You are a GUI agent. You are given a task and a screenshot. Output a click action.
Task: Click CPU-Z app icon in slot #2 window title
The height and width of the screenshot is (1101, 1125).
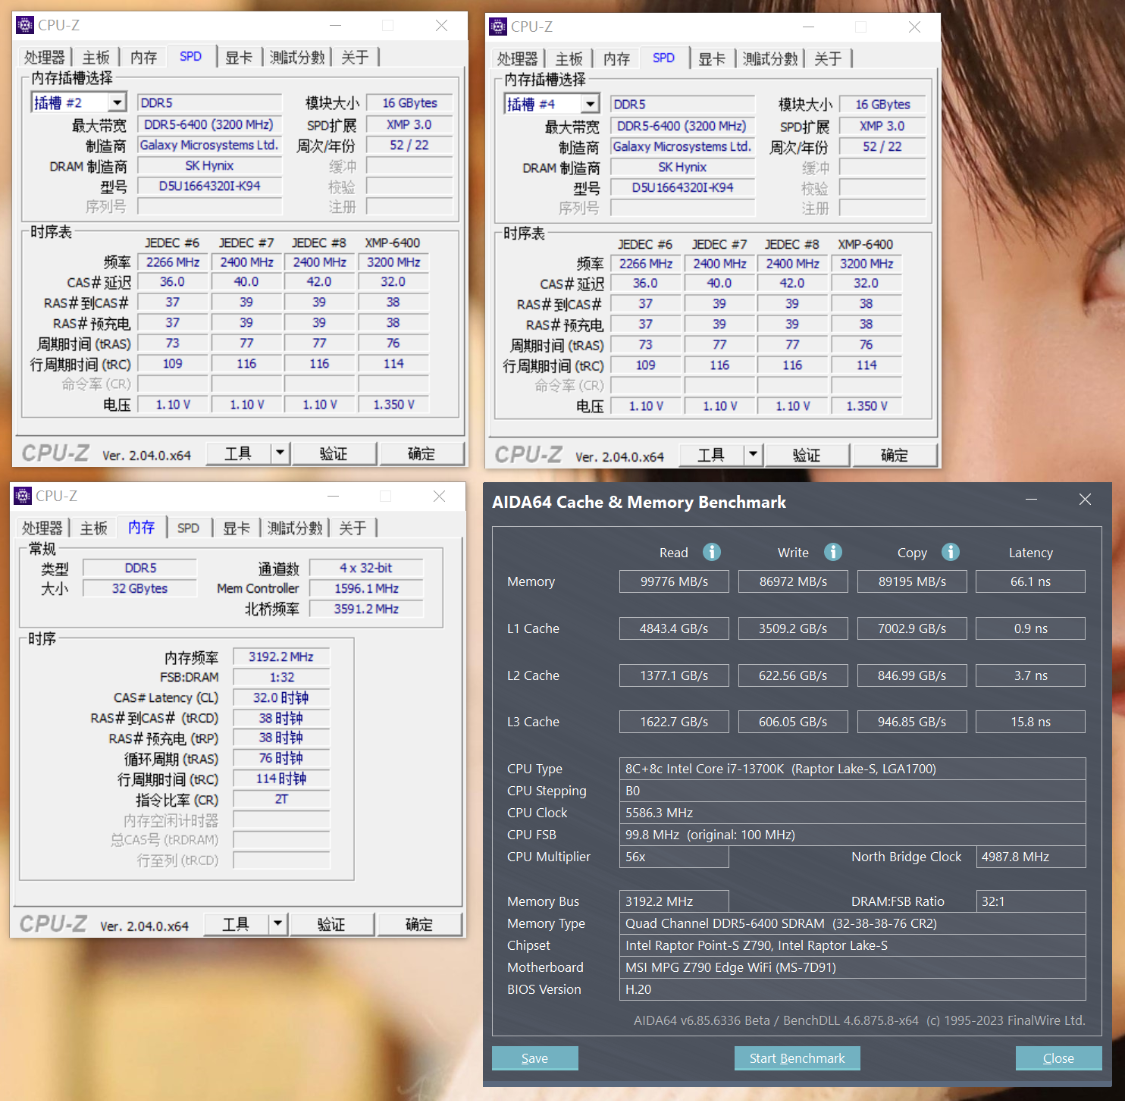pos(25,25)
